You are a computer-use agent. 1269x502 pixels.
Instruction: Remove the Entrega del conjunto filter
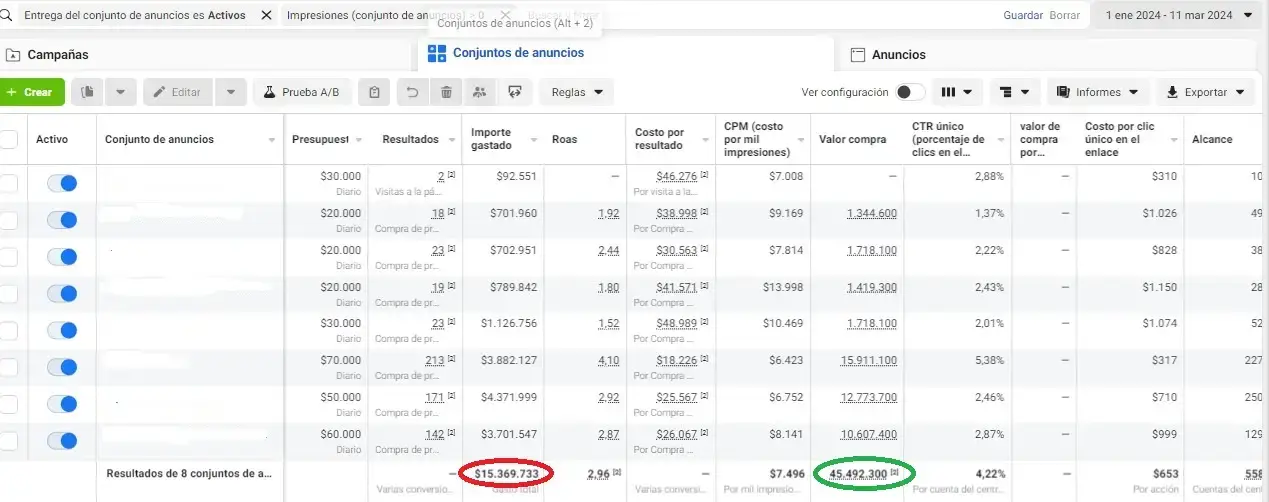(x=266, y=15)
